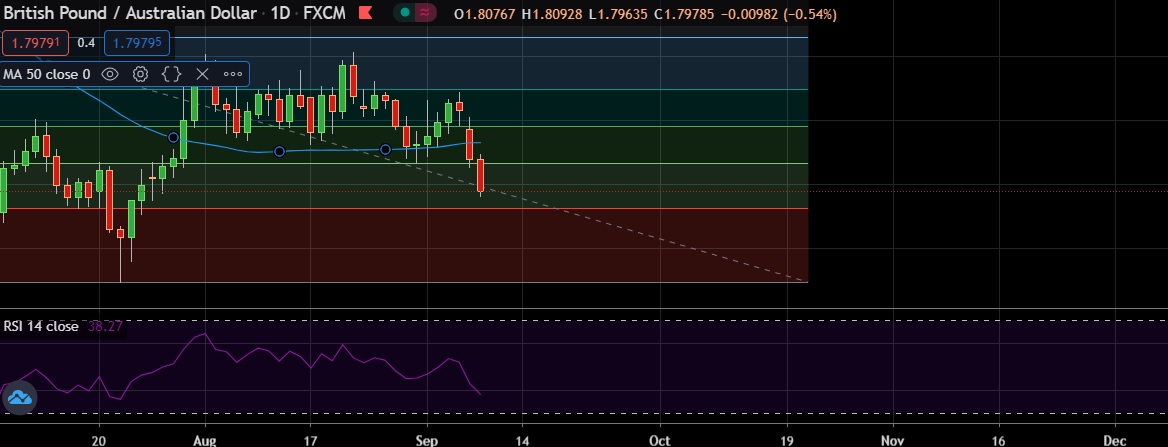The height and width of the screenshot is (447, 1168).
Task: Click the blue buy price 1.79795 button
Action: [x=137, y=43]
